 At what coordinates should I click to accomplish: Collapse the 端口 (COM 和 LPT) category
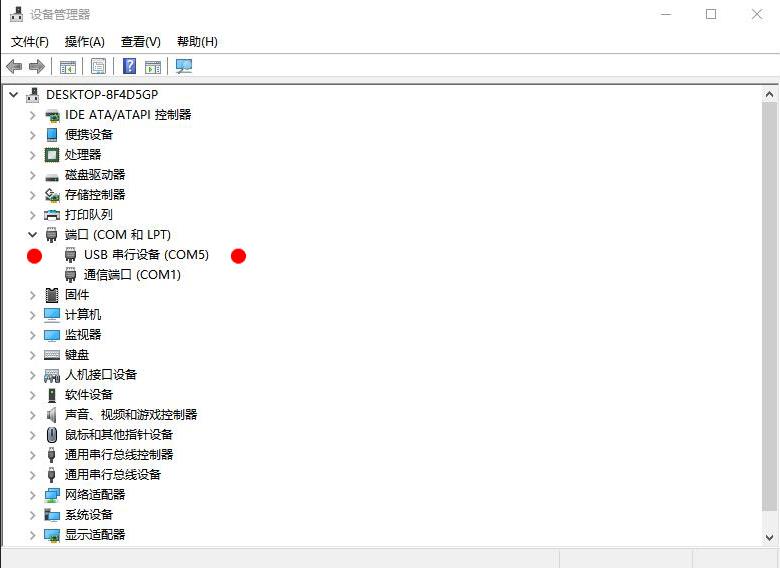tap(33, 234)
